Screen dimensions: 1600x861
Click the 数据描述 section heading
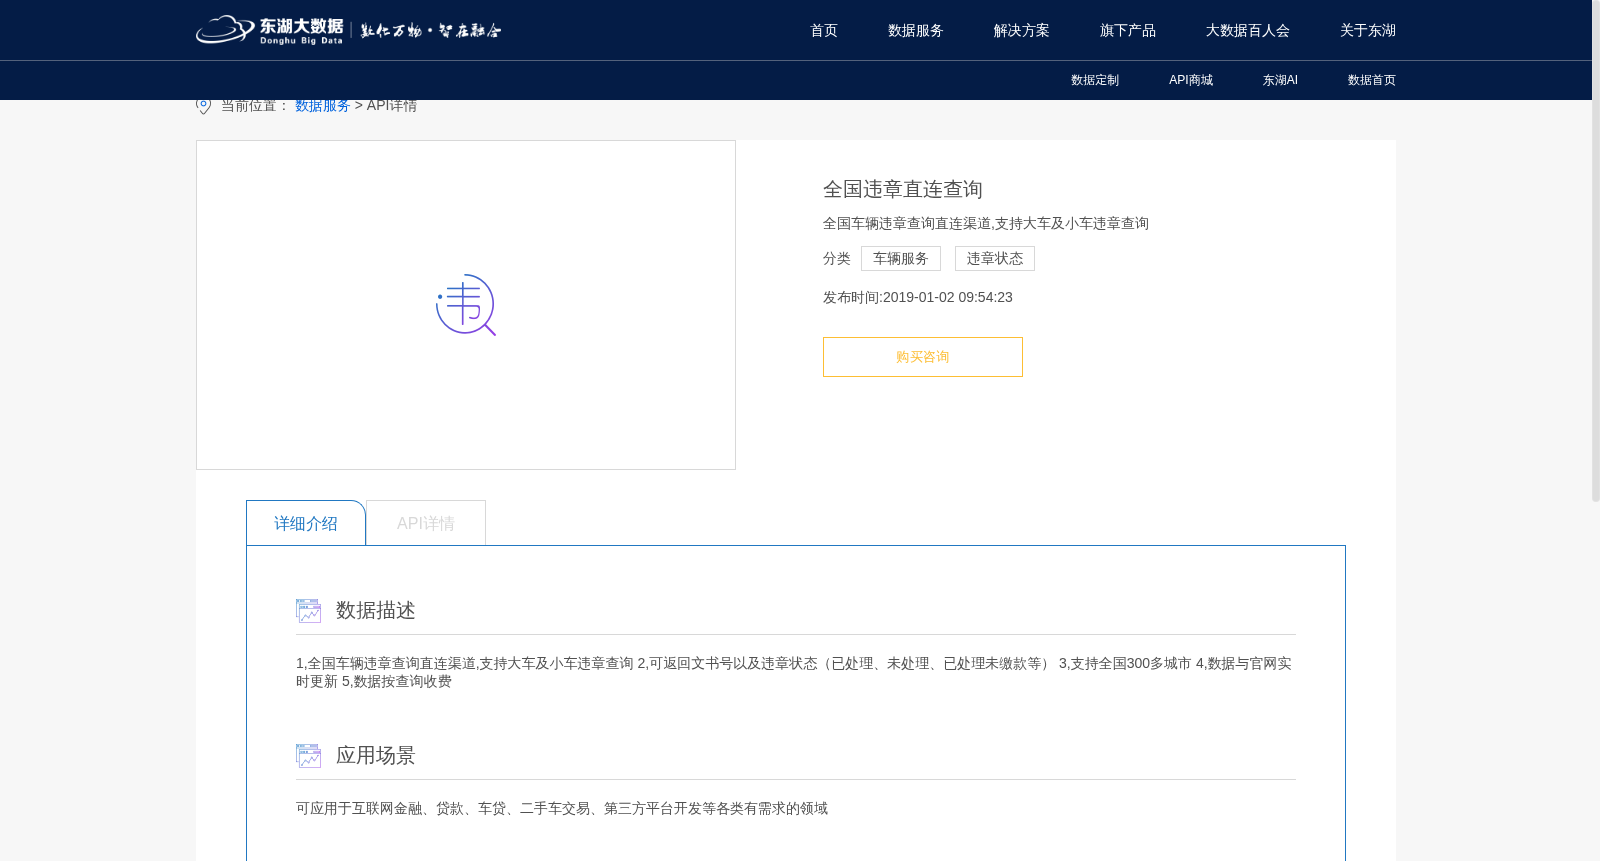click(376, 611)
